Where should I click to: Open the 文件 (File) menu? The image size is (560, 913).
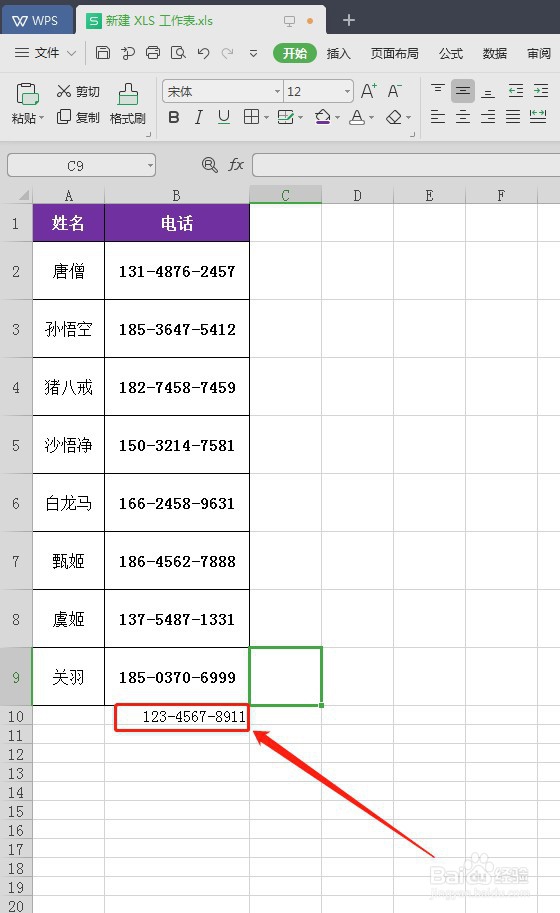tap(45, 53)
